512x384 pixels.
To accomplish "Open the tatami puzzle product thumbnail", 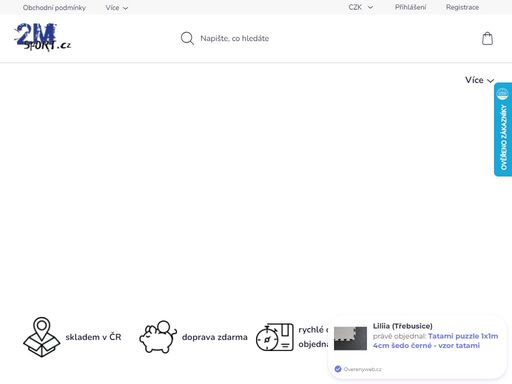I will (350, 338).
